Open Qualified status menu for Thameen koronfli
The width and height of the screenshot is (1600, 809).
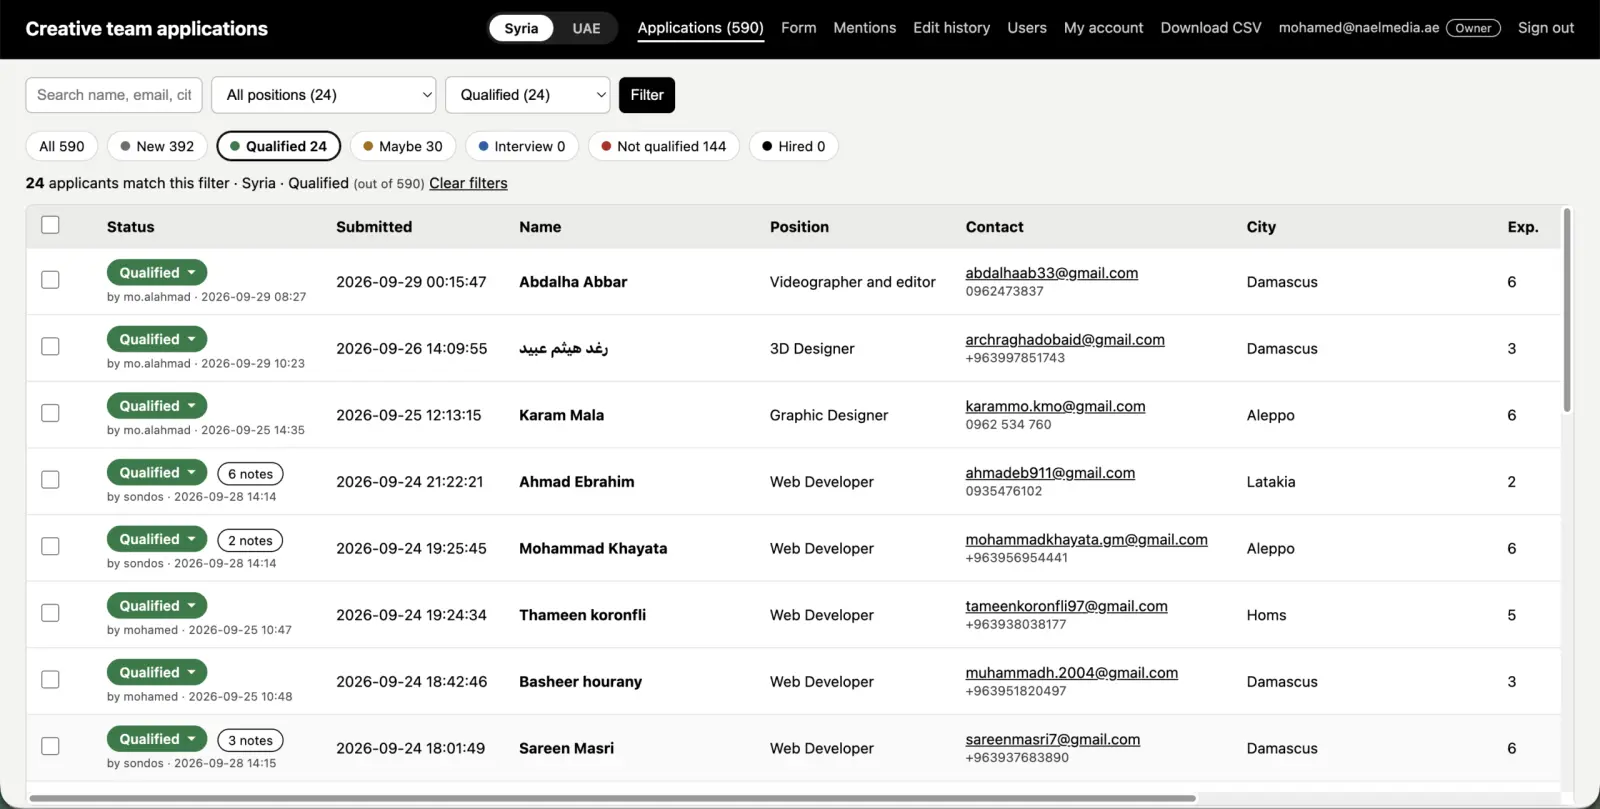pyautogui.click(x=157, y=606)
